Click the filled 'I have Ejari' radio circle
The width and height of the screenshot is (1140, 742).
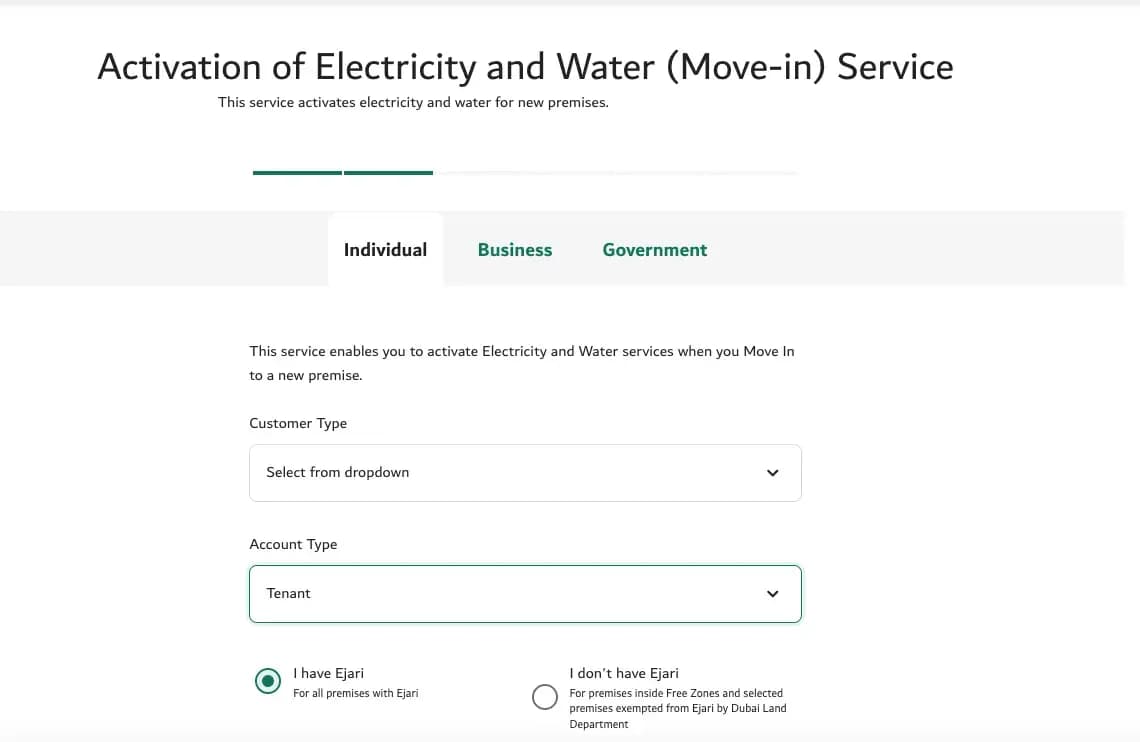click(x=267, y=680)
